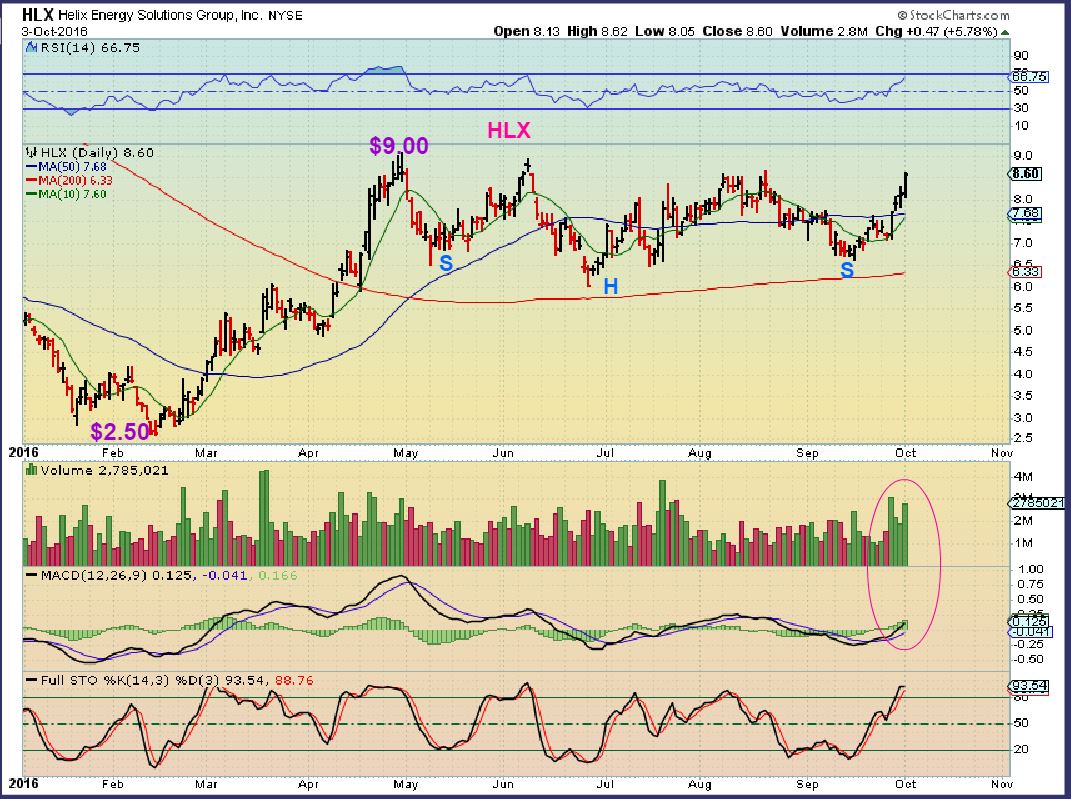The width and height of the screenshot is (1071, 799).
Task: Click the green up arrow after Chg percentage
Action: pos(1005,32)
